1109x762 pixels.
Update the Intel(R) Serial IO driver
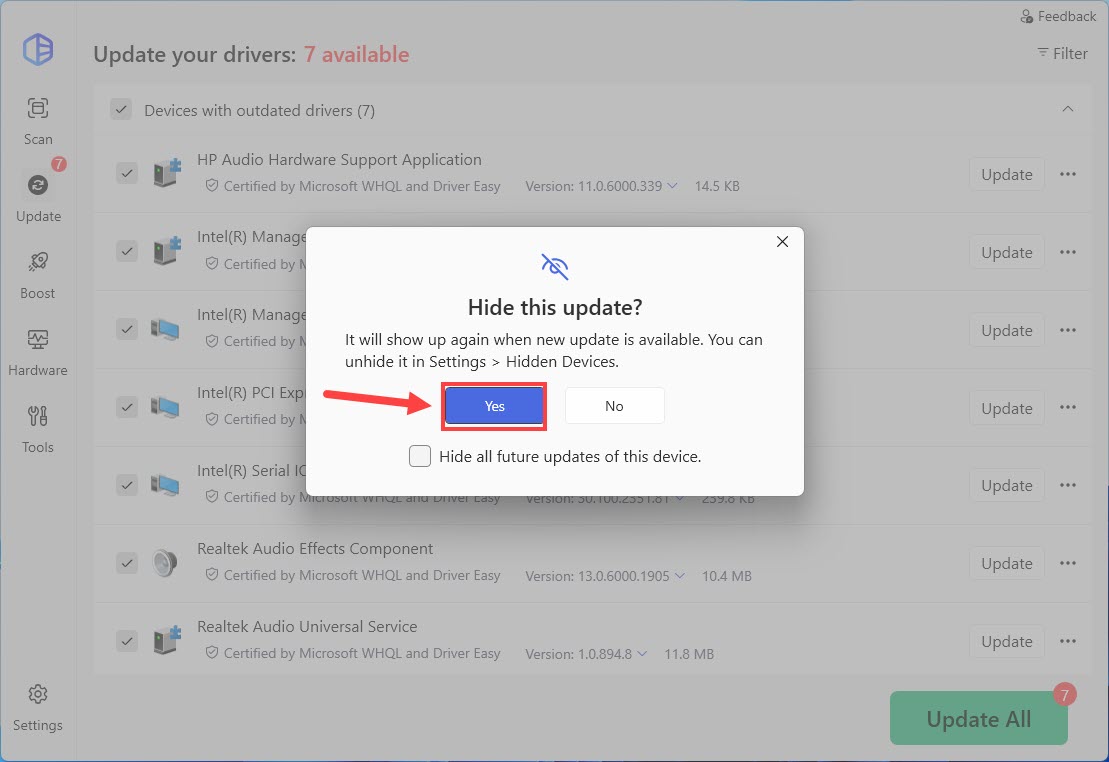[1006, 486]
